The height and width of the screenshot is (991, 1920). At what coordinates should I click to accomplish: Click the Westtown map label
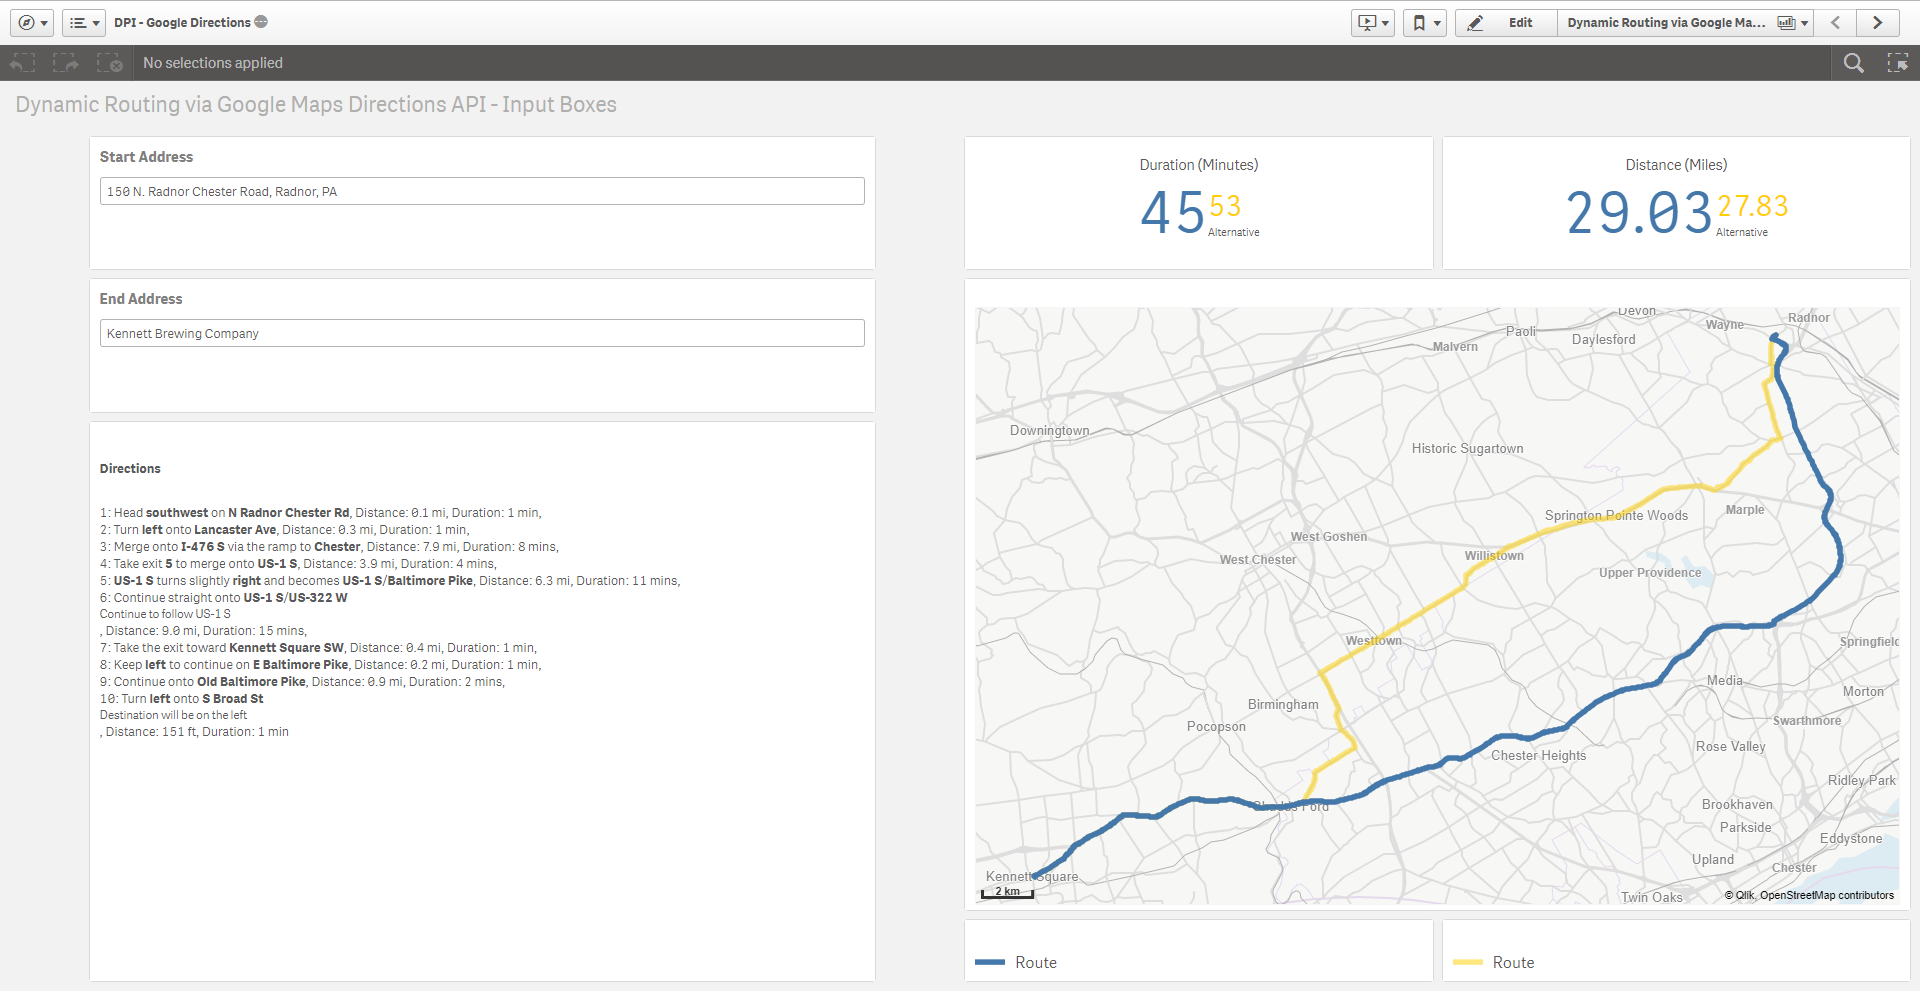pyautogui.click(x=1373, y=640)
